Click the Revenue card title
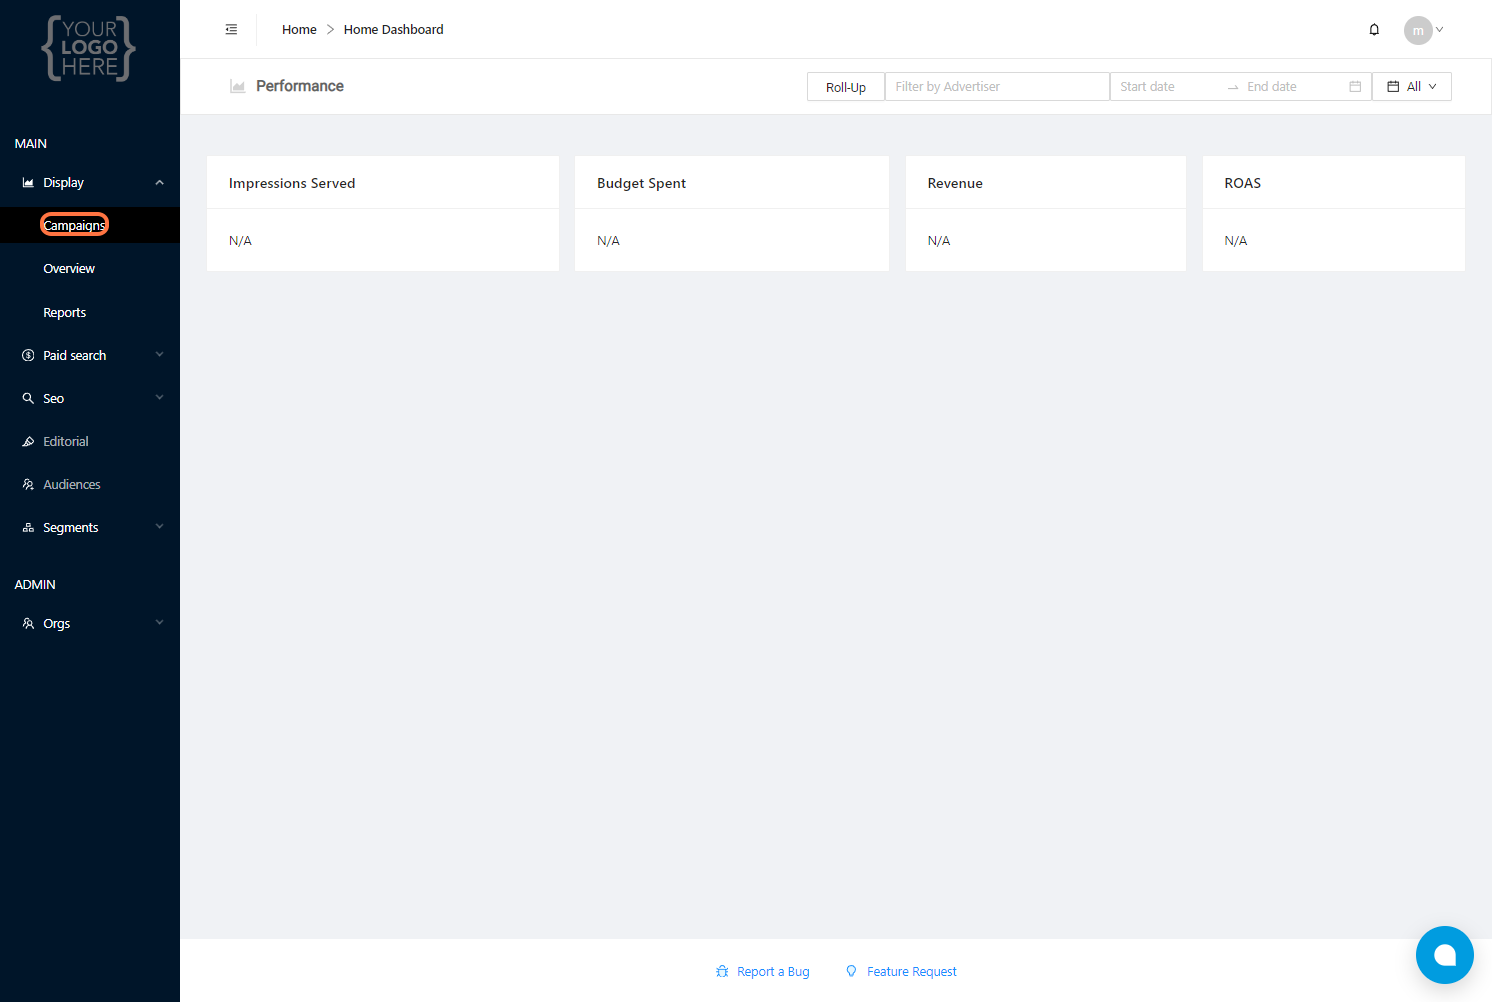This screenshot has height=1002, width=1492. pyautogui.click(x=955, y=183)
